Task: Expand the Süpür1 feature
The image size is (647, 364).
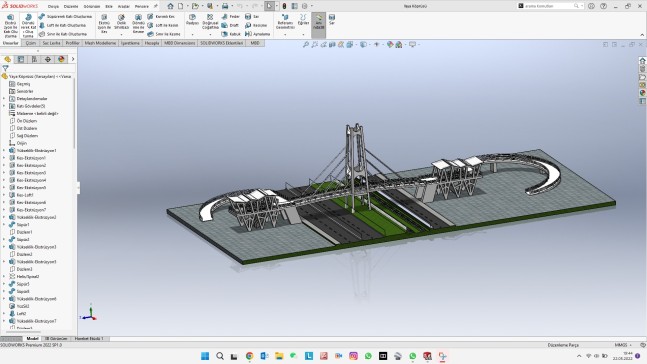Action: tap(4, 225)
